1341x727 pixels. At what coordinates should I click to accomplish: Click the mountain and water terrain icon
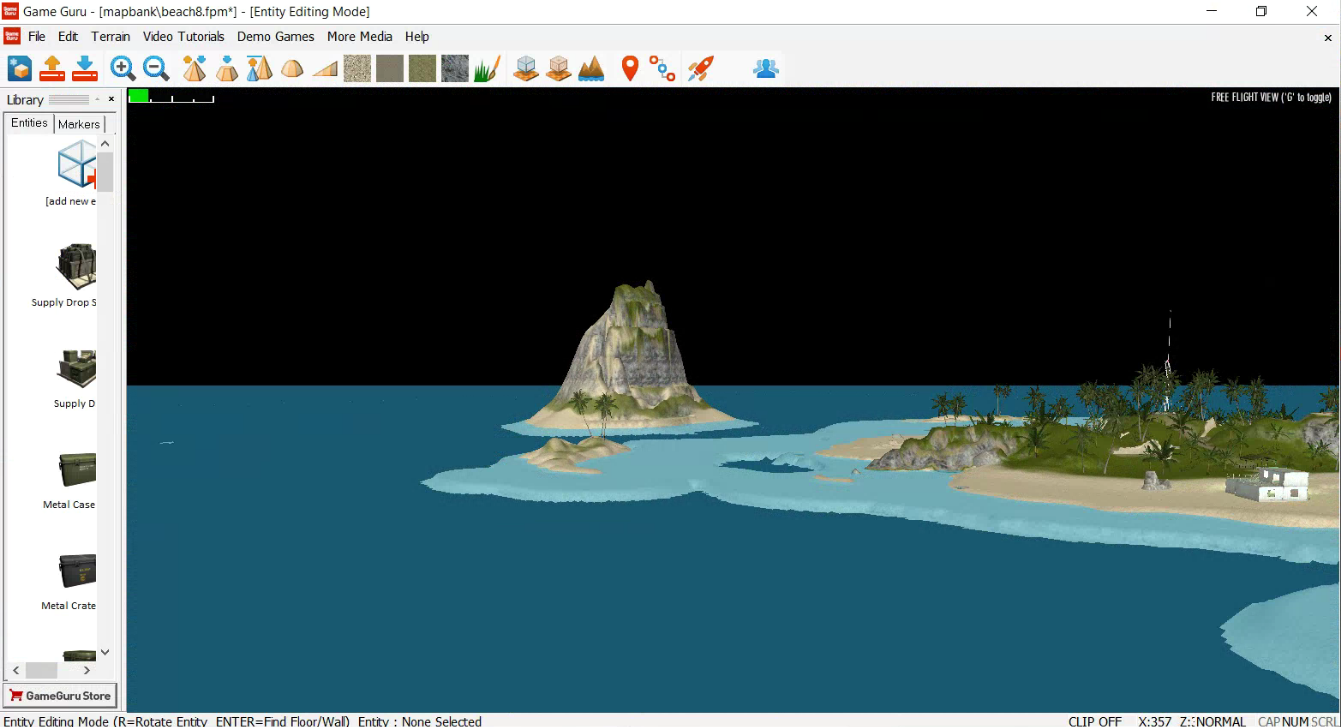[591, 68]
